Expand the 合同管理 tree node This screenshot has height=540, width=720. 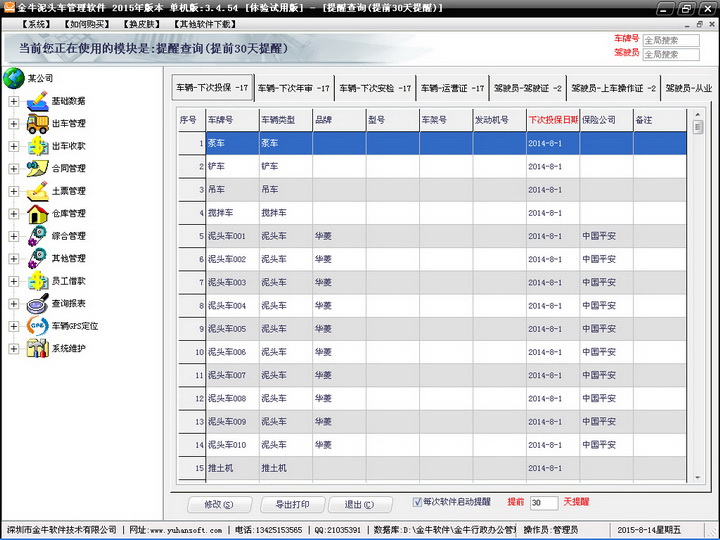pyautogui.click(x=14, y=169)
